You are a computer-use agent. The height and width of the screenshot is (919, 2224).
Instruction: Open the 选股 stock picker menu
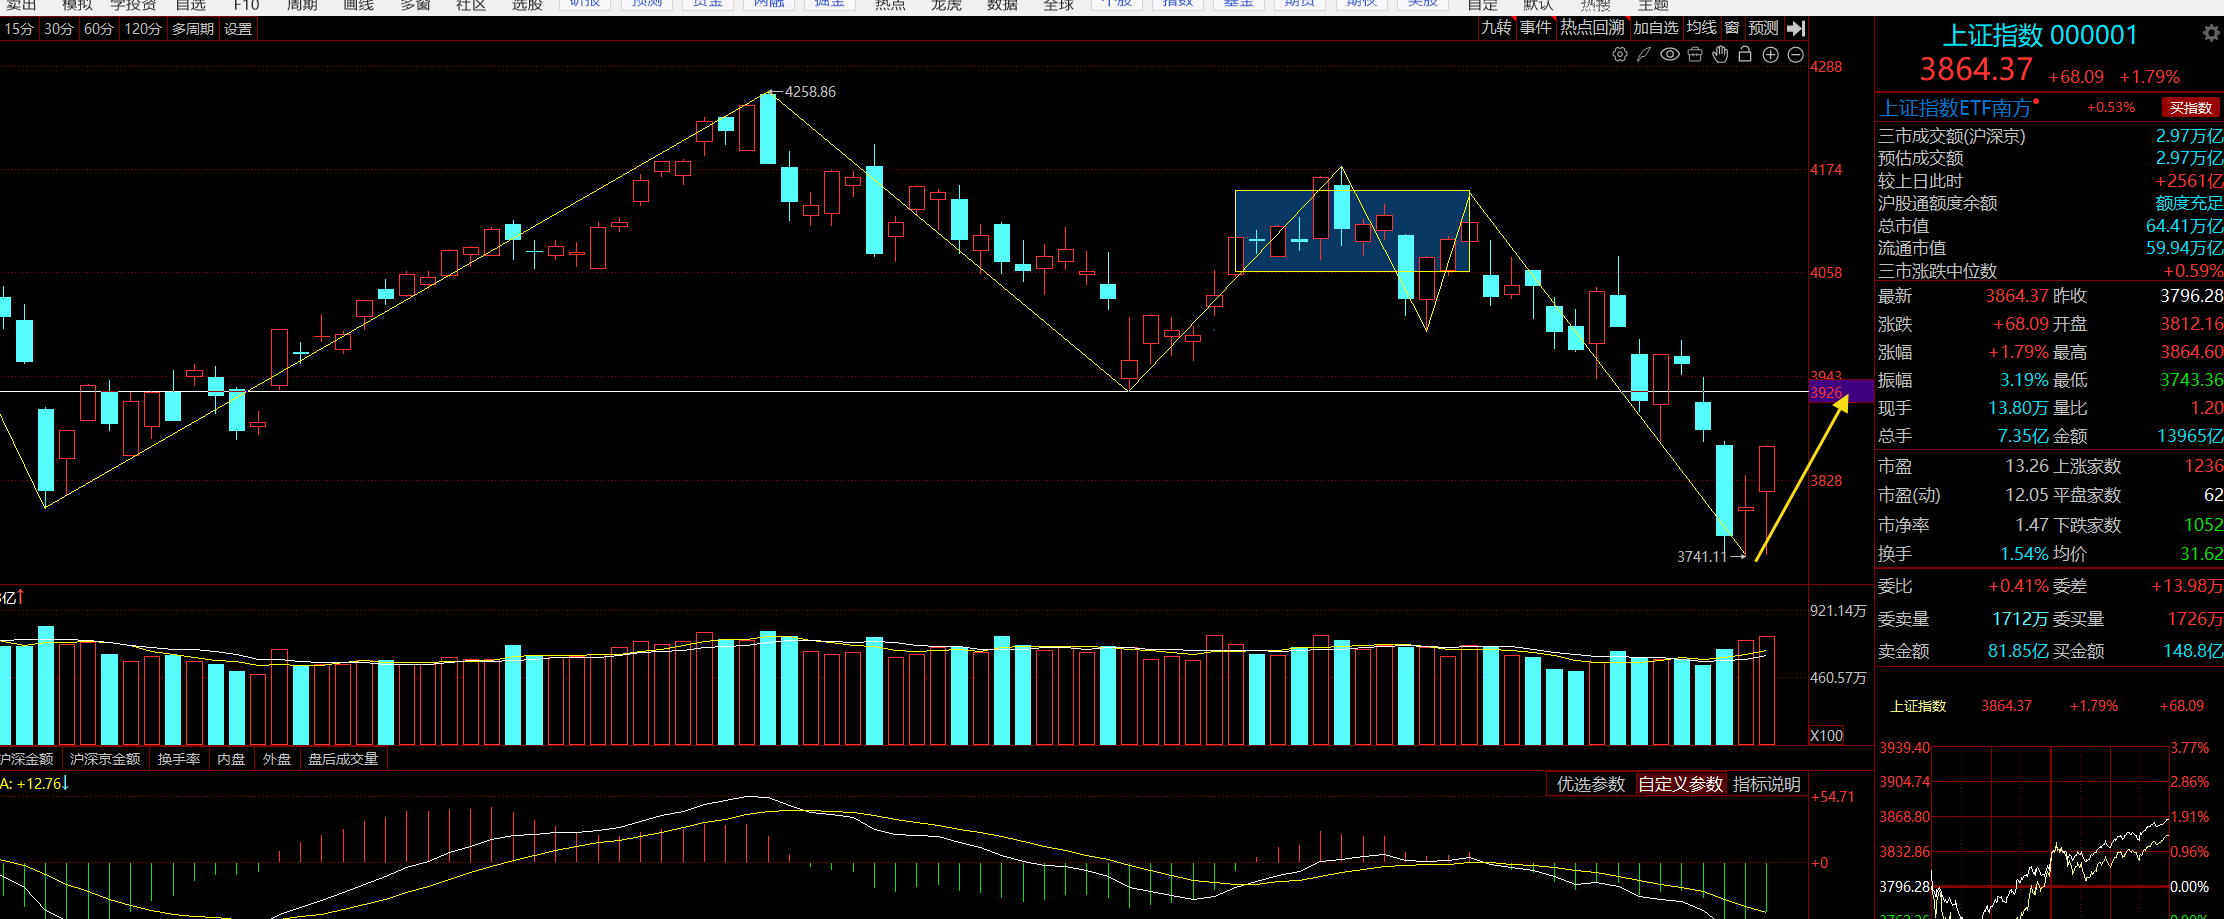(x=527, y=5)
